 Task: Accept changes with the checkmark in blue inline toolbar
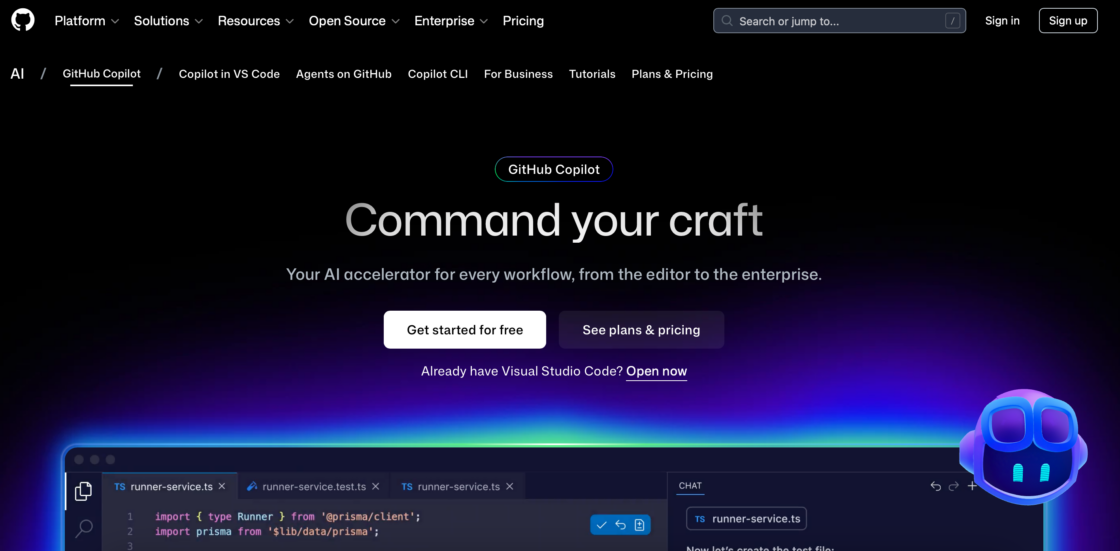601,525
